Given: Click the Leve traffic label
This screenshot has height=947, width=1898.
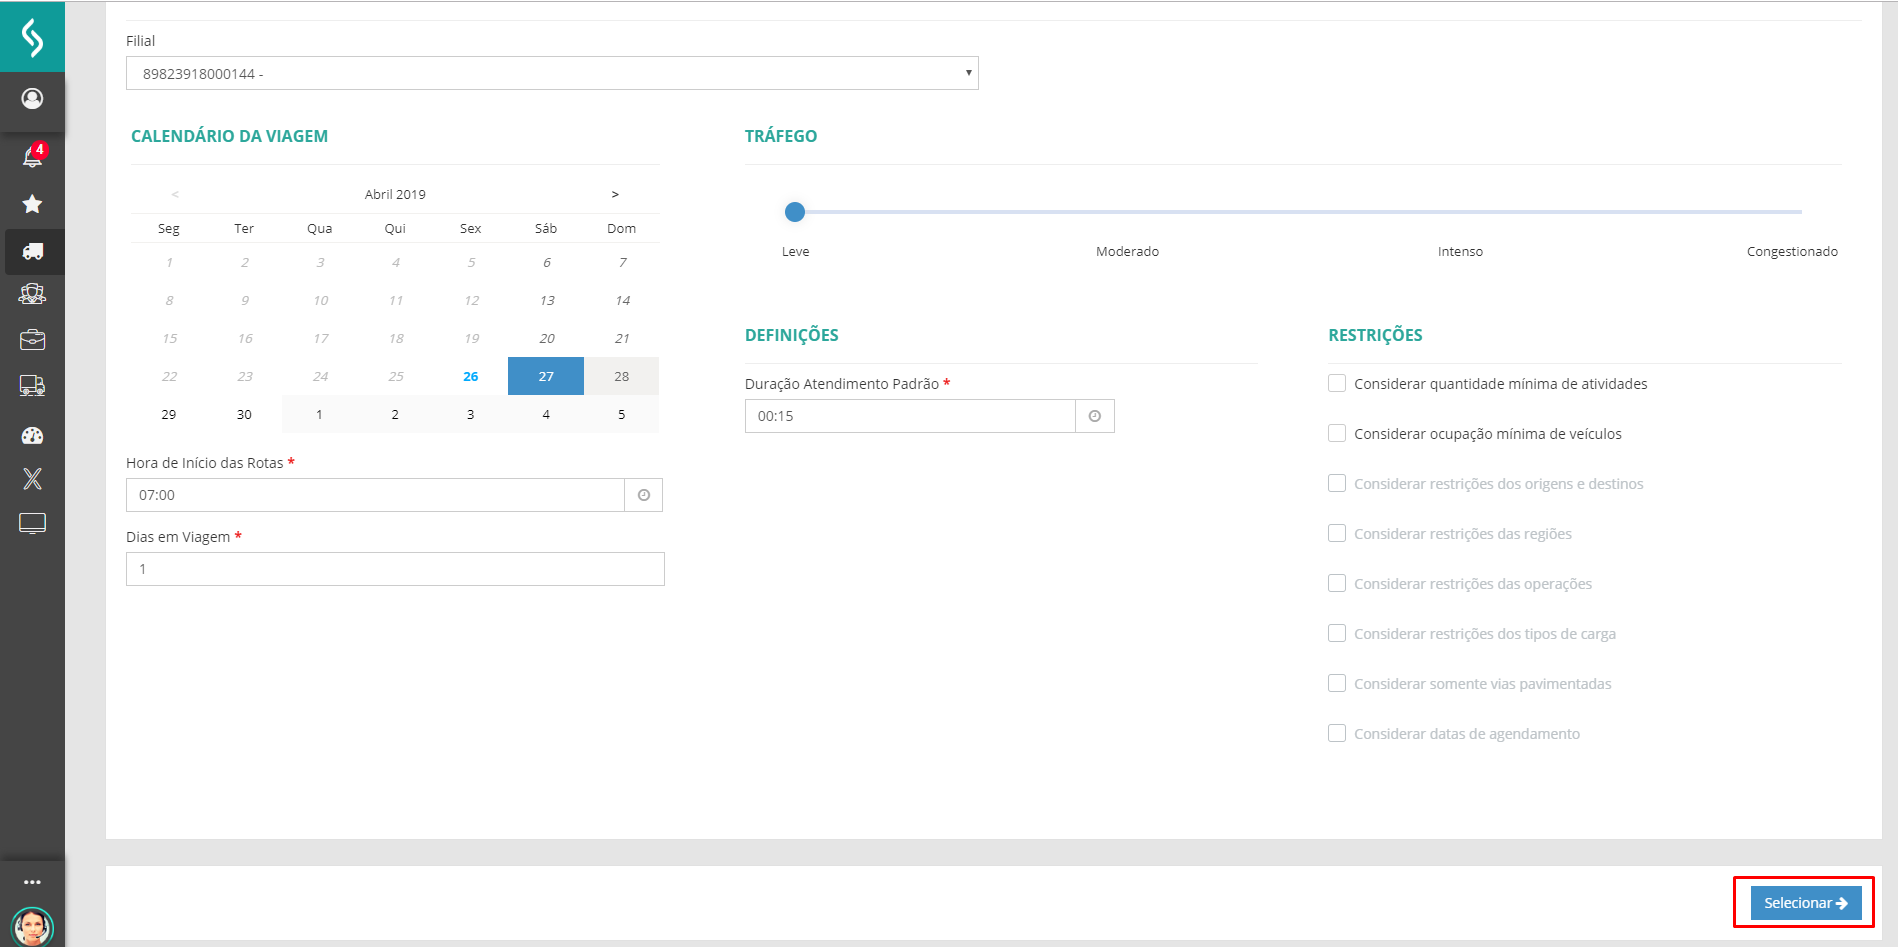Looking at the screenshot, I should (x=796, y=251).
